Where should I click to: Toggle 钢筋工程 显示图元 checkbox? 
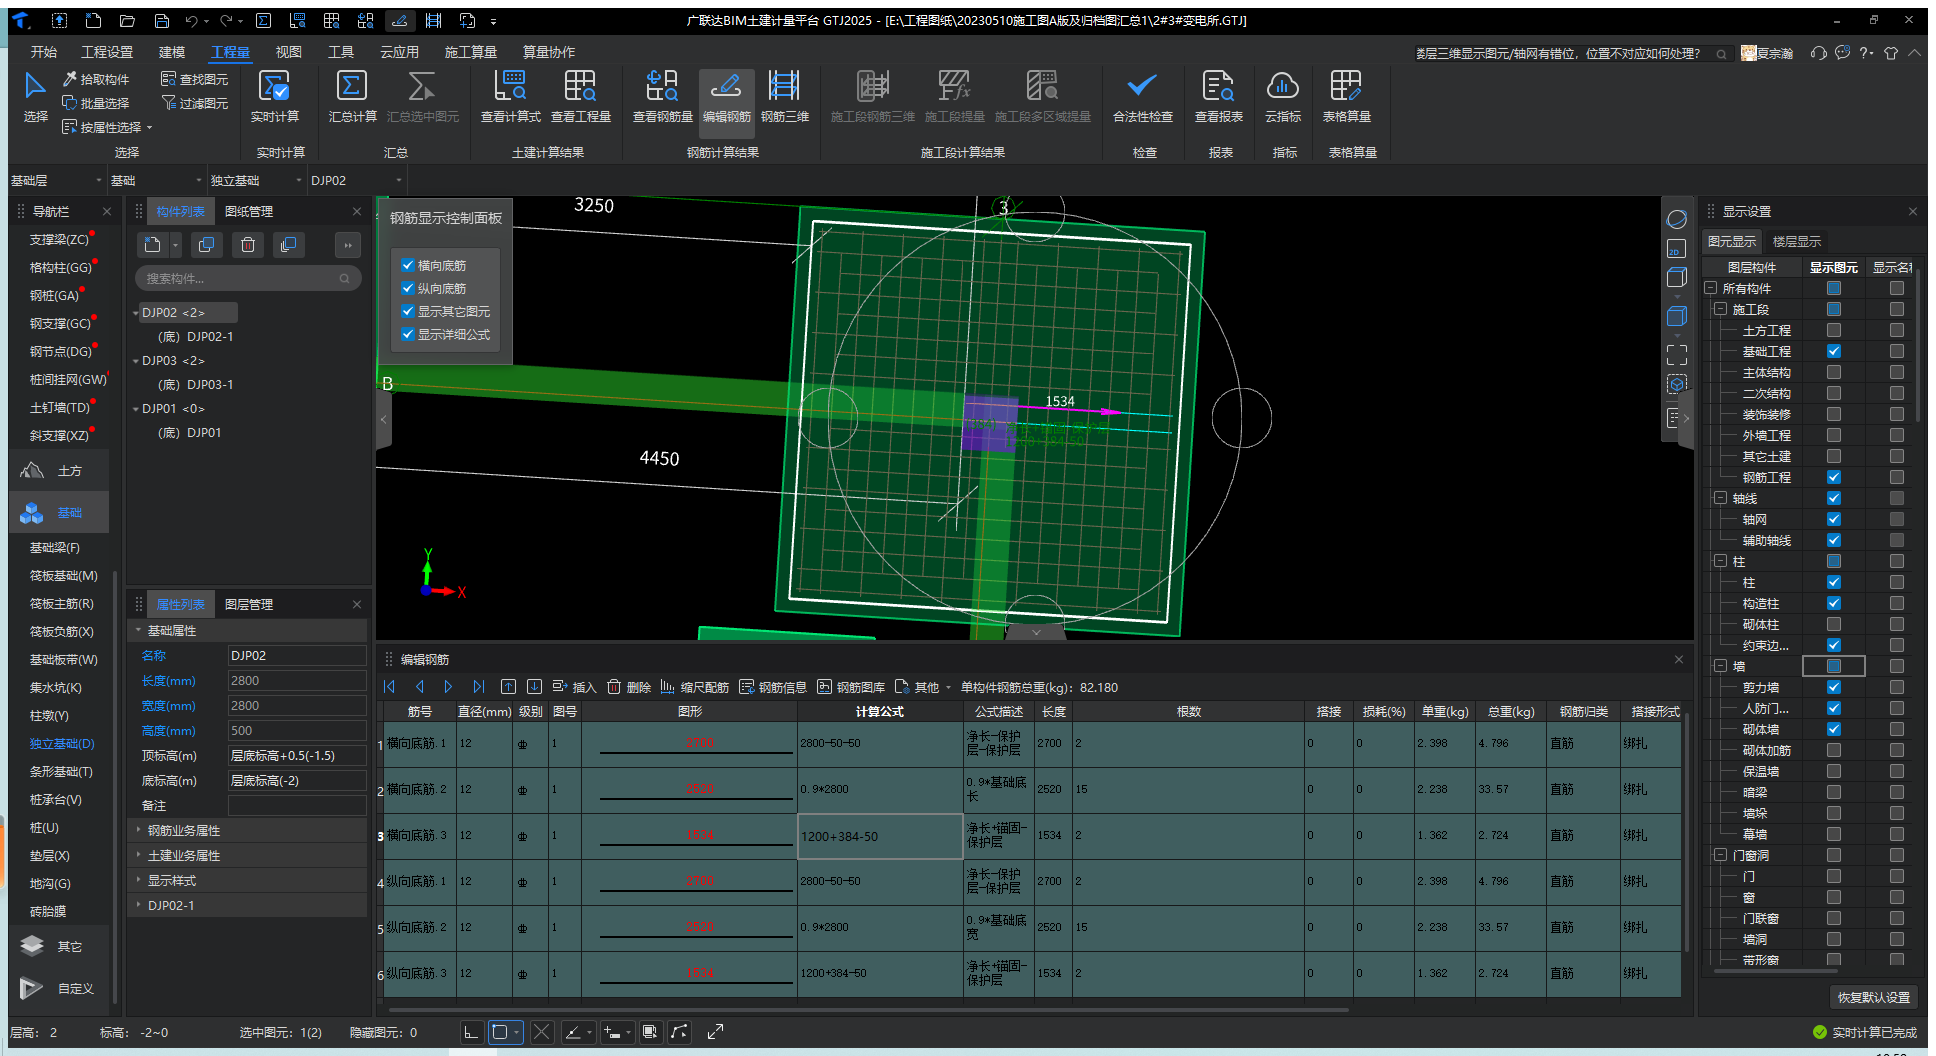coord(1833,477)
